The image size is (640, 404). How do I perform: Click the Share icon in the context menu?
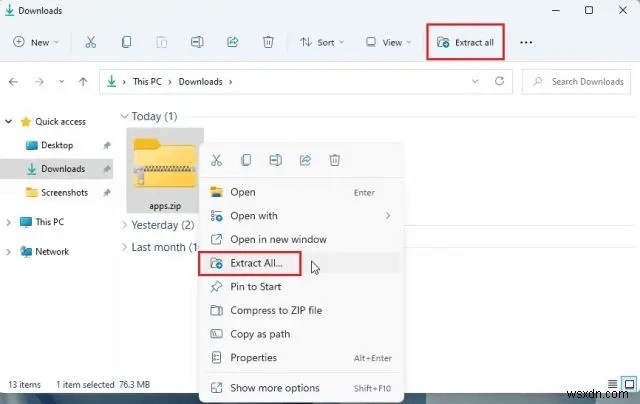(305, 160)
